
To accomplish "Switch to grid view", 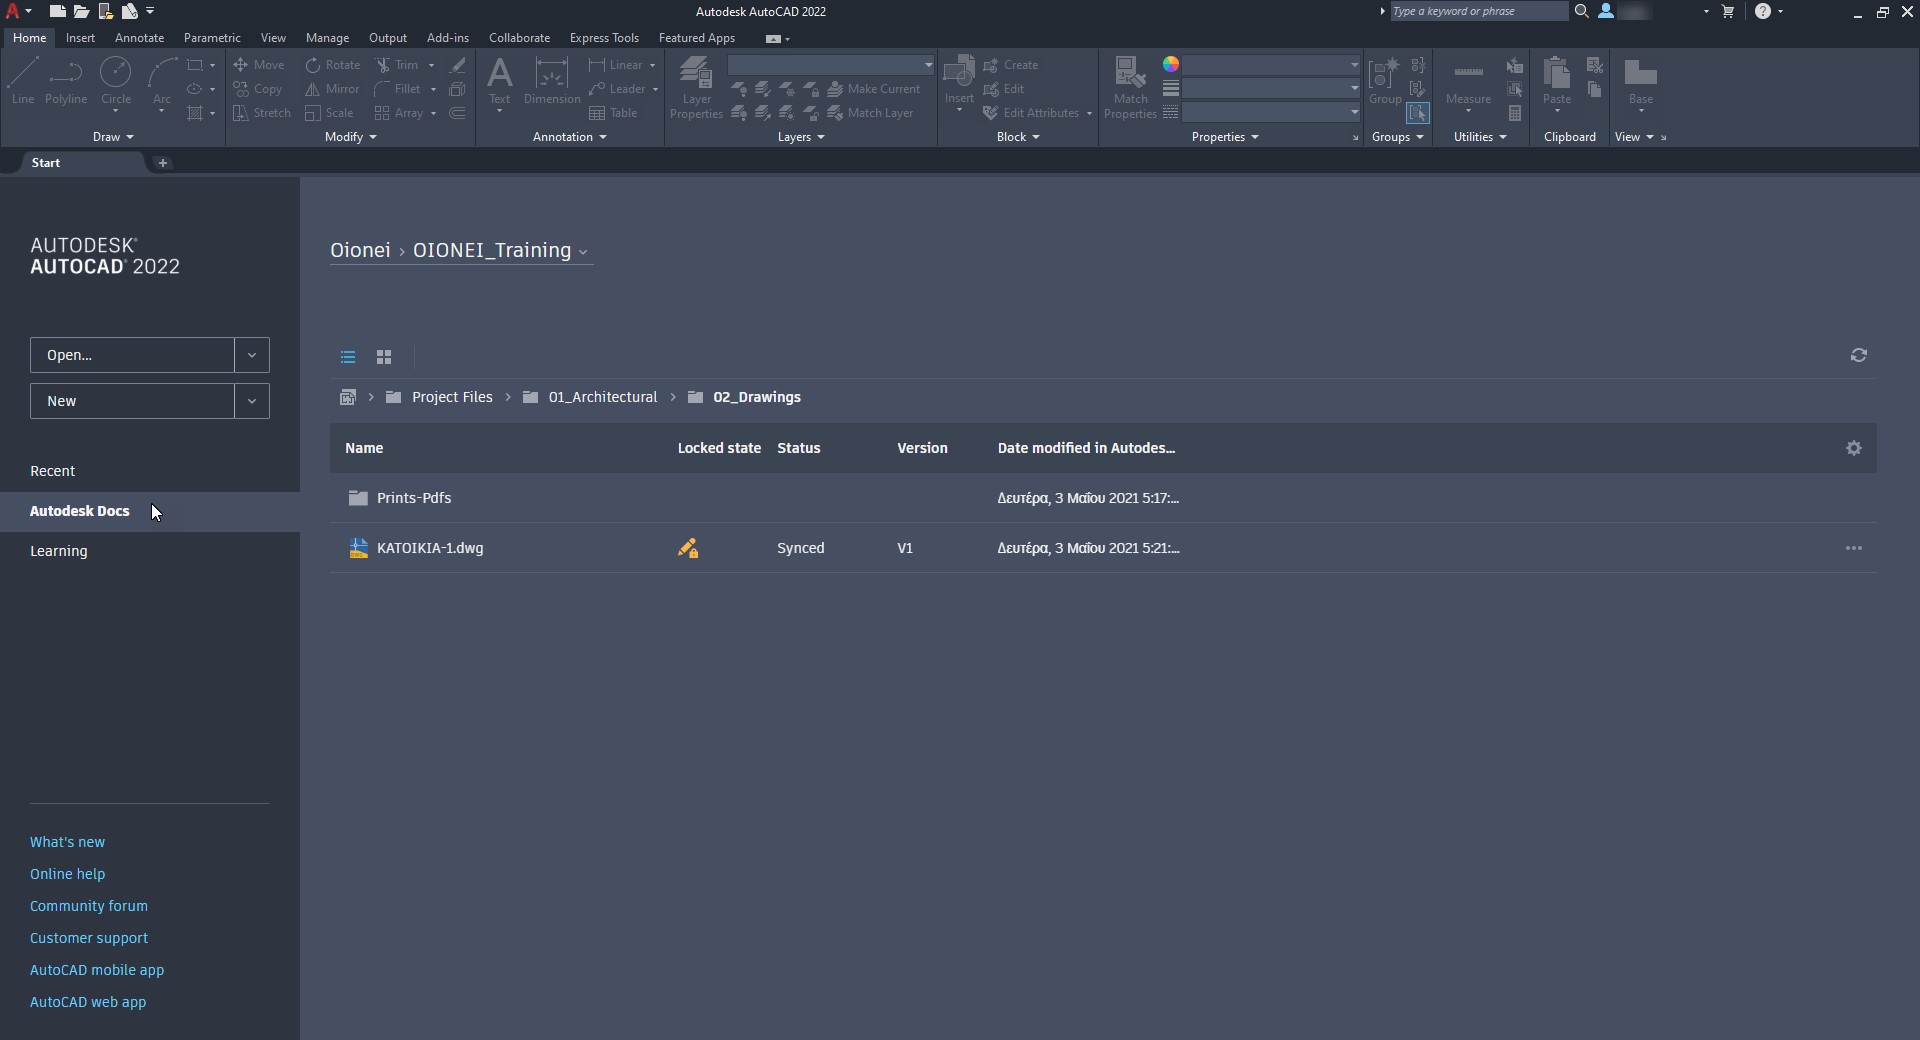I will click(384, 357).
